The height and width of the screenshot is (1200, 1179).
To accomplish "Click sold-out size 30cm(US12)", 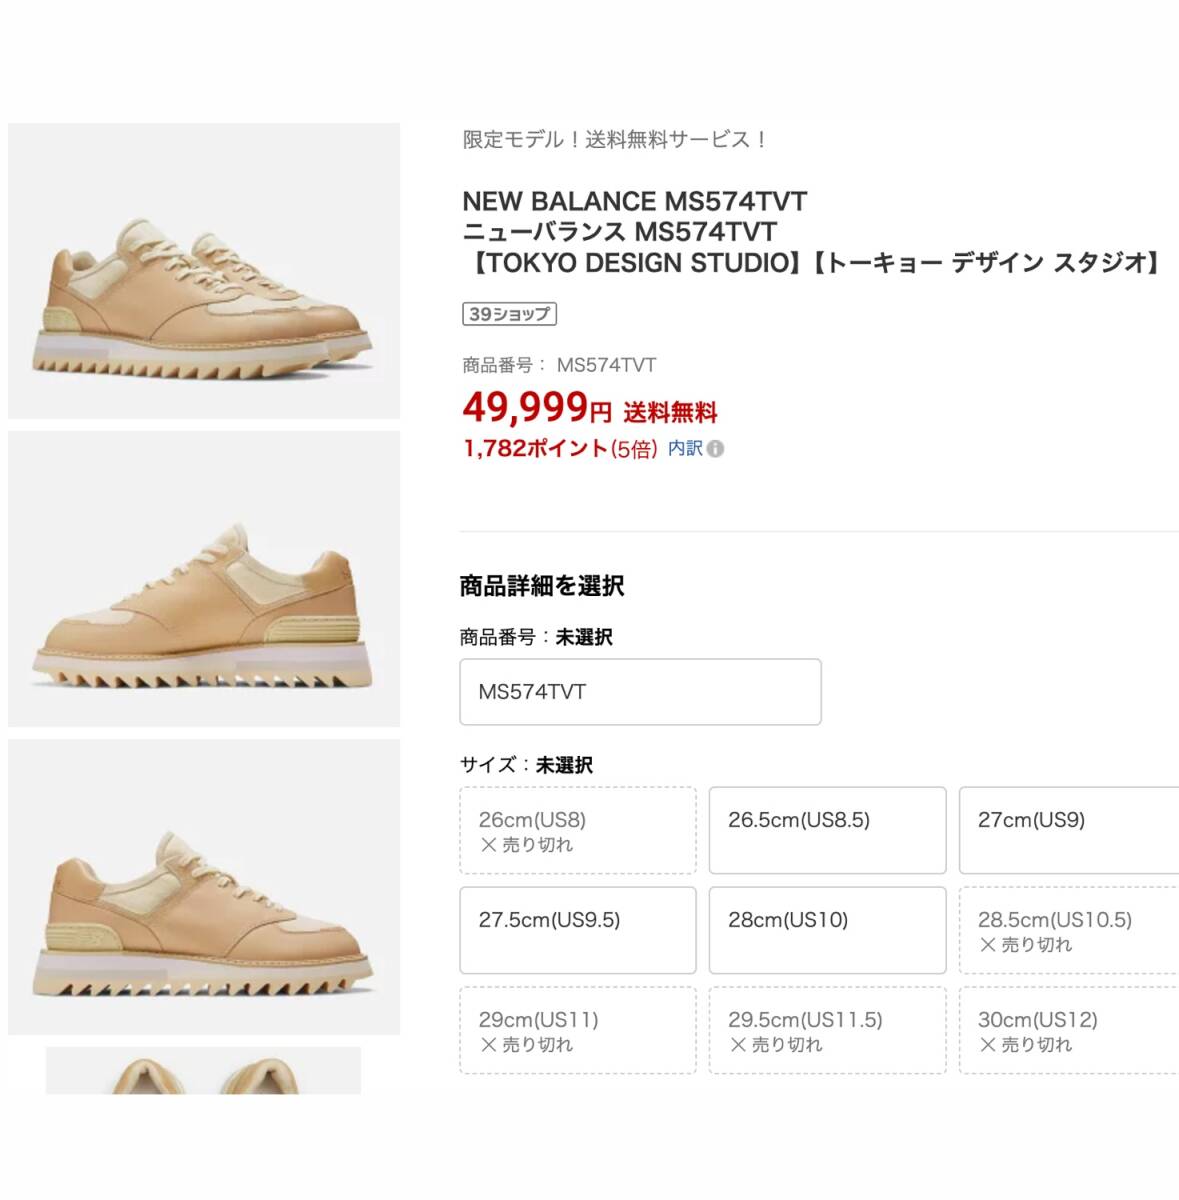I will [x=1069, y=1030].
